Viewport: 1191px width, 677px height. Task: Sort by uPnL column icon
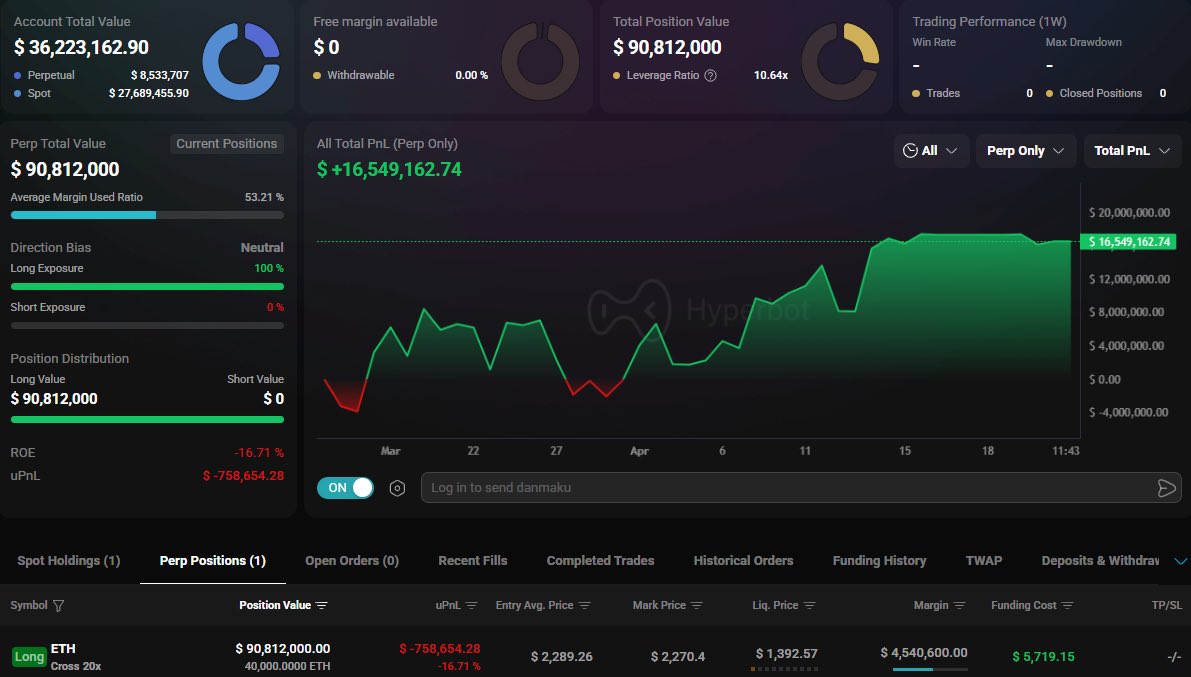click(x=472, y=606)
